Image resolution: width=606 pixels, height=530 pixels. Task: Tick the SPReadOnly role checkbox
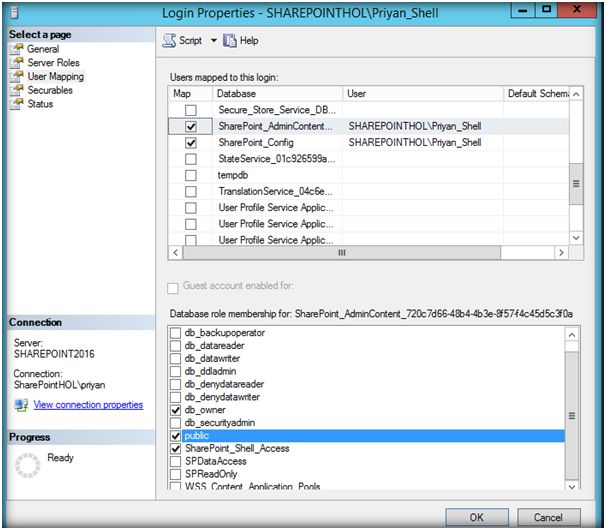175,474
